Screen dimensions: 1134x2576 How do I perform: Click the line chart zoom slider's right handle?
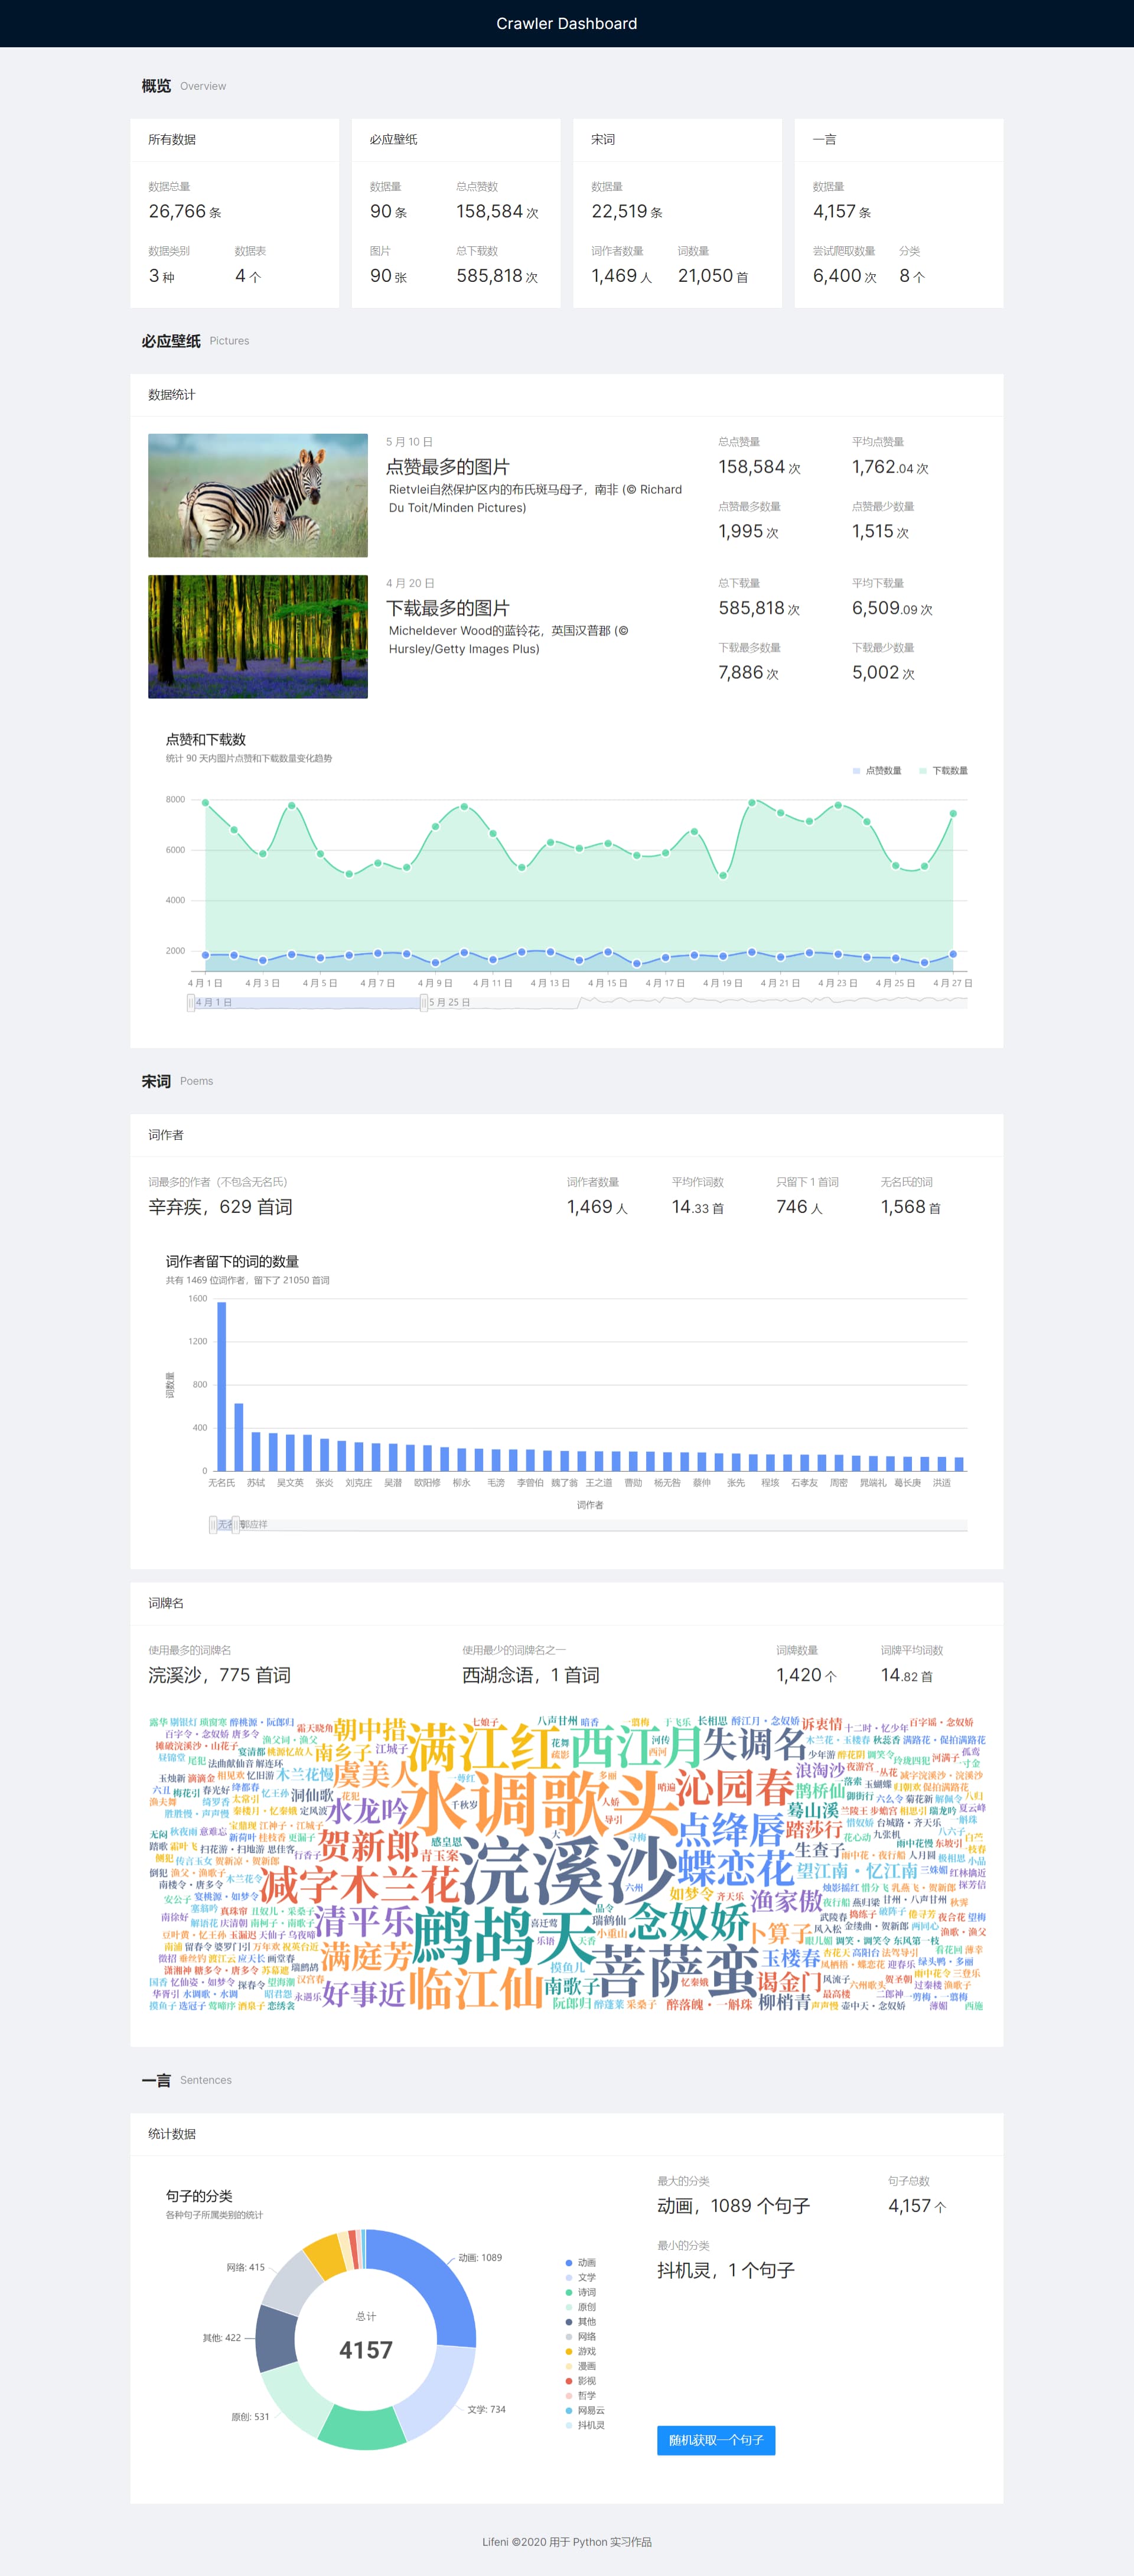click(x=424, y=1002)
